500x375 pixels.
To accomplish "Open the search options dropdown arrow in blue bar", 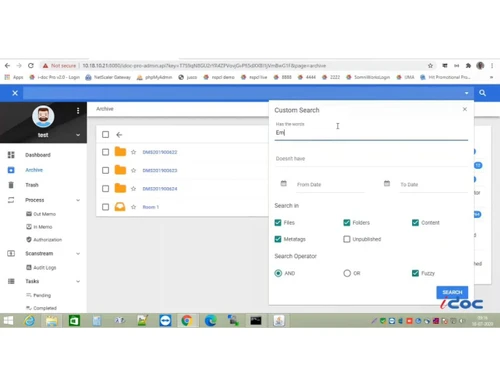I will click(x=466, y=93).
